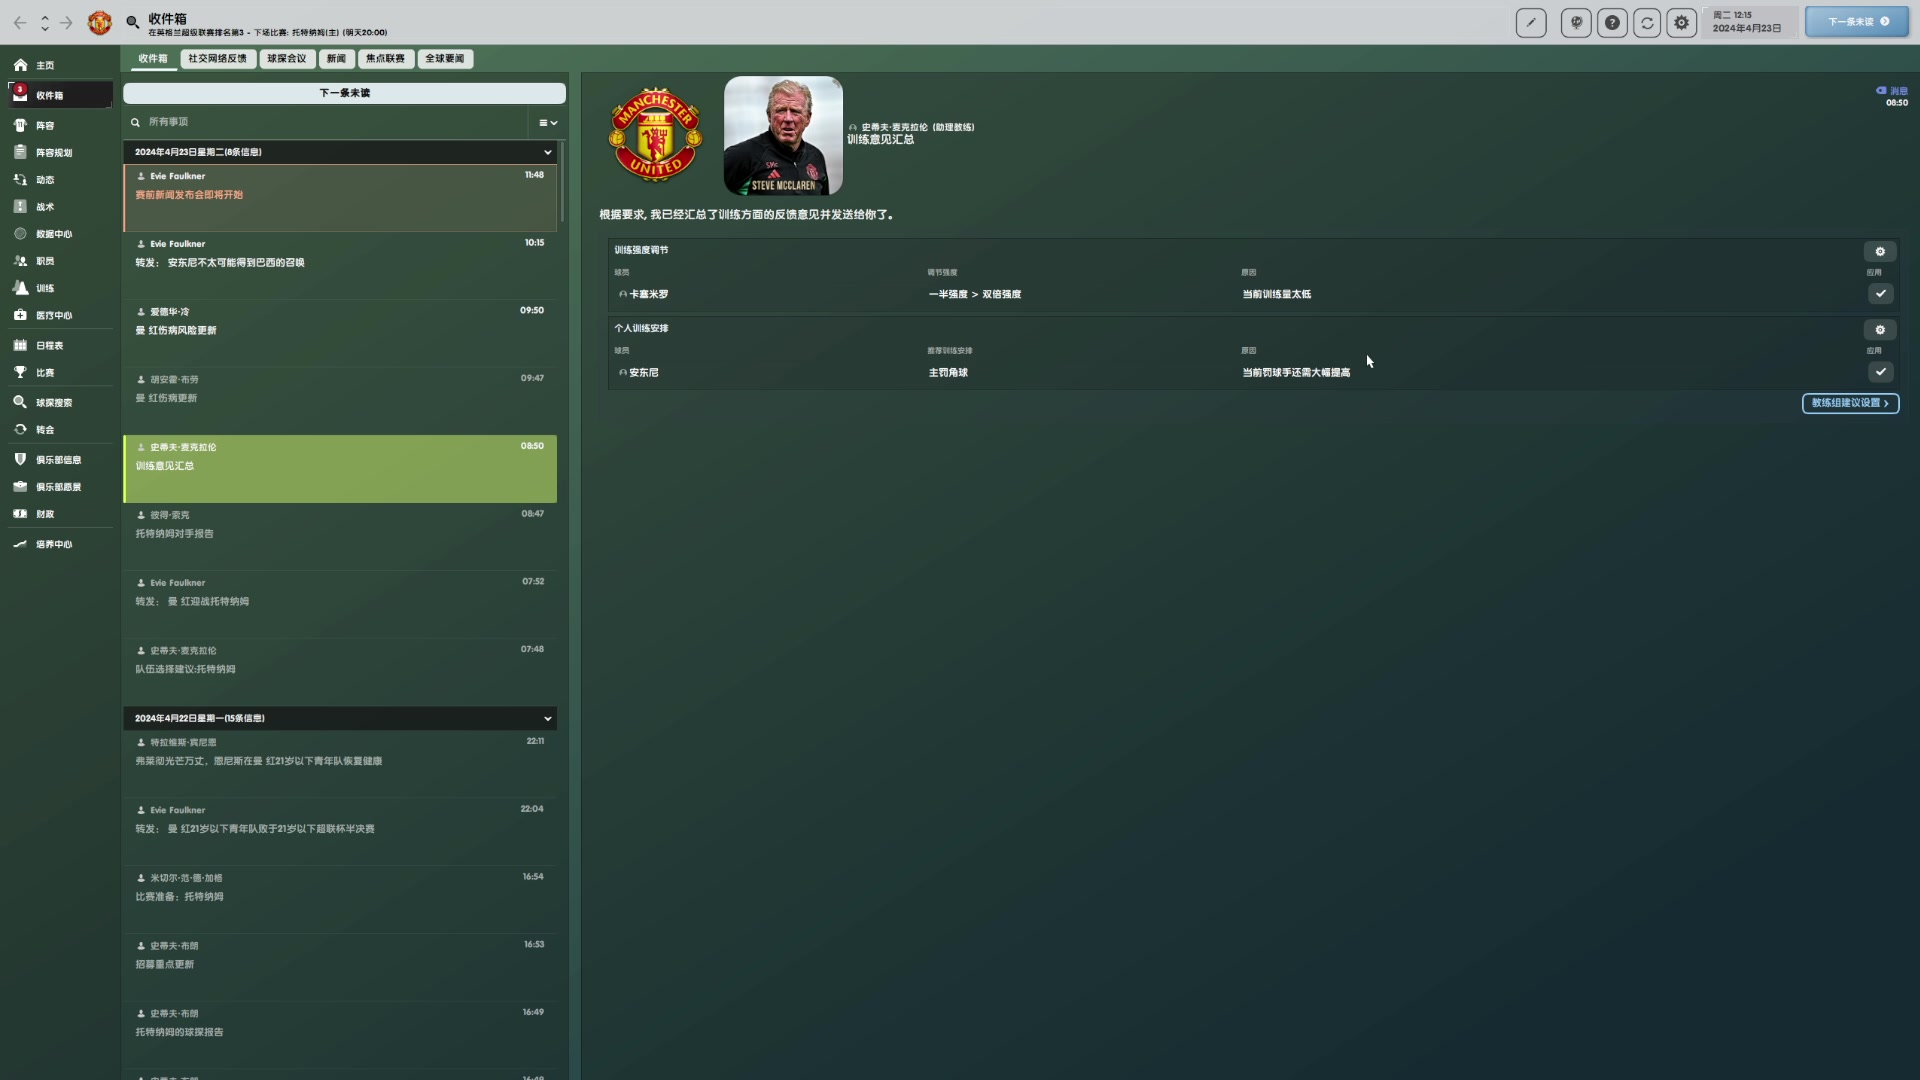Screen dimensions: 1920x1080
Task: Open settings gear for 训练强度调节 section
Action: pyautogui.click(x=1880, y=251)
